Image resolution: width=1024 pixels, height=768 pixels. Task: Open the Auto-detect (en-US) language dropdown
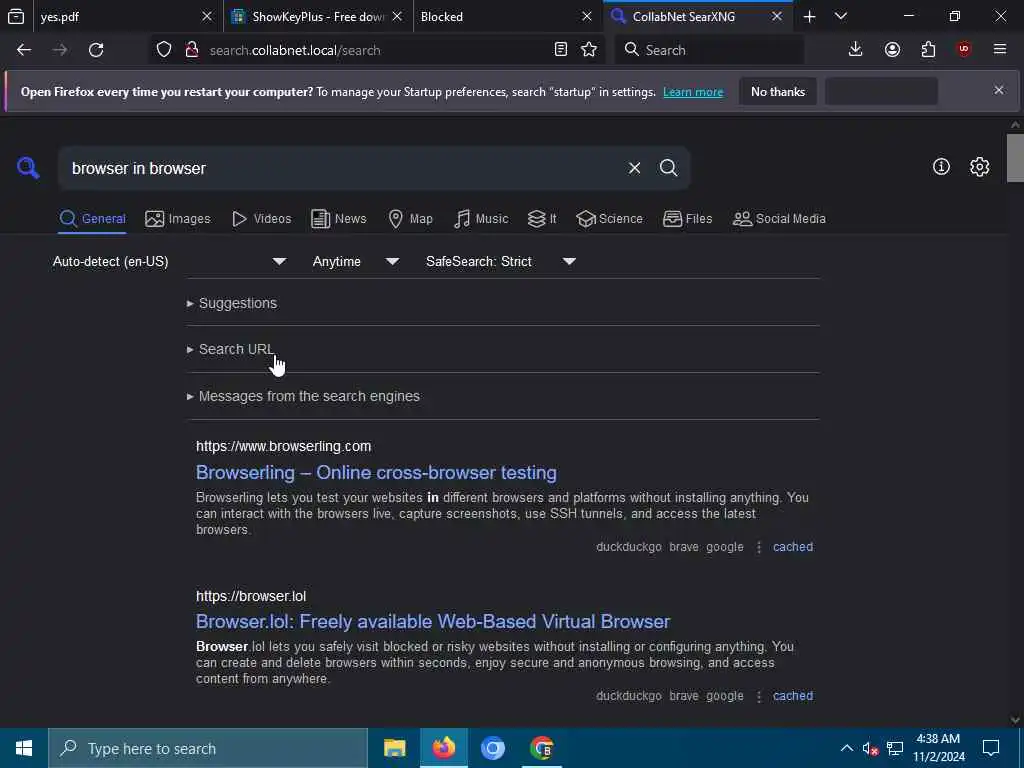tap(169, 262)
